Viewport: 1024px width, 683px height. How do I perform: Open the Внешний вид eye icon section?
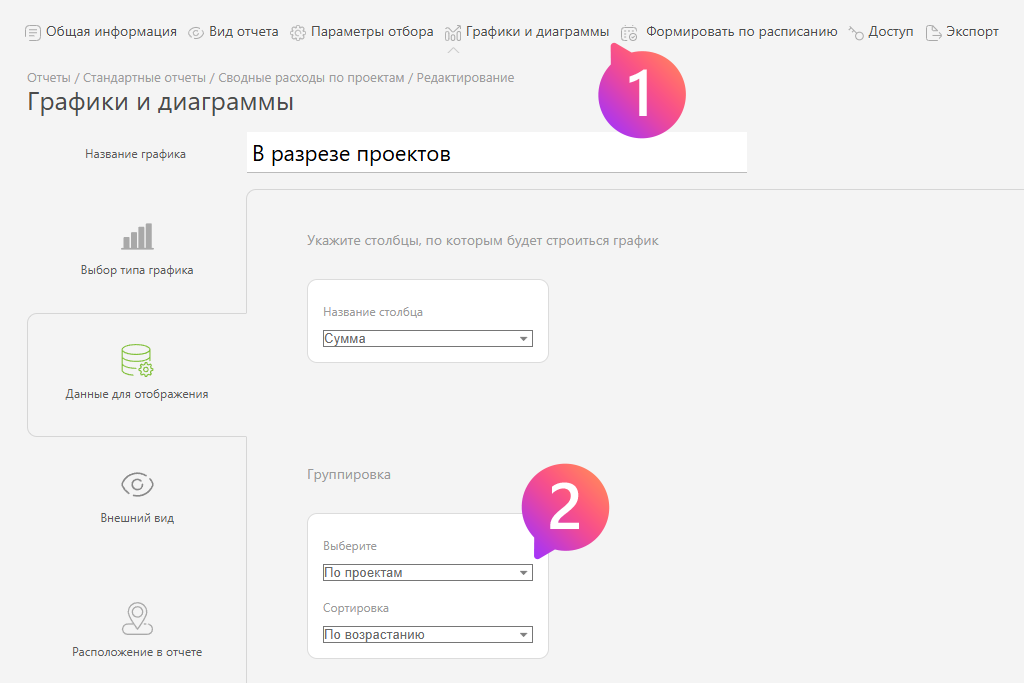coord(137,485)
